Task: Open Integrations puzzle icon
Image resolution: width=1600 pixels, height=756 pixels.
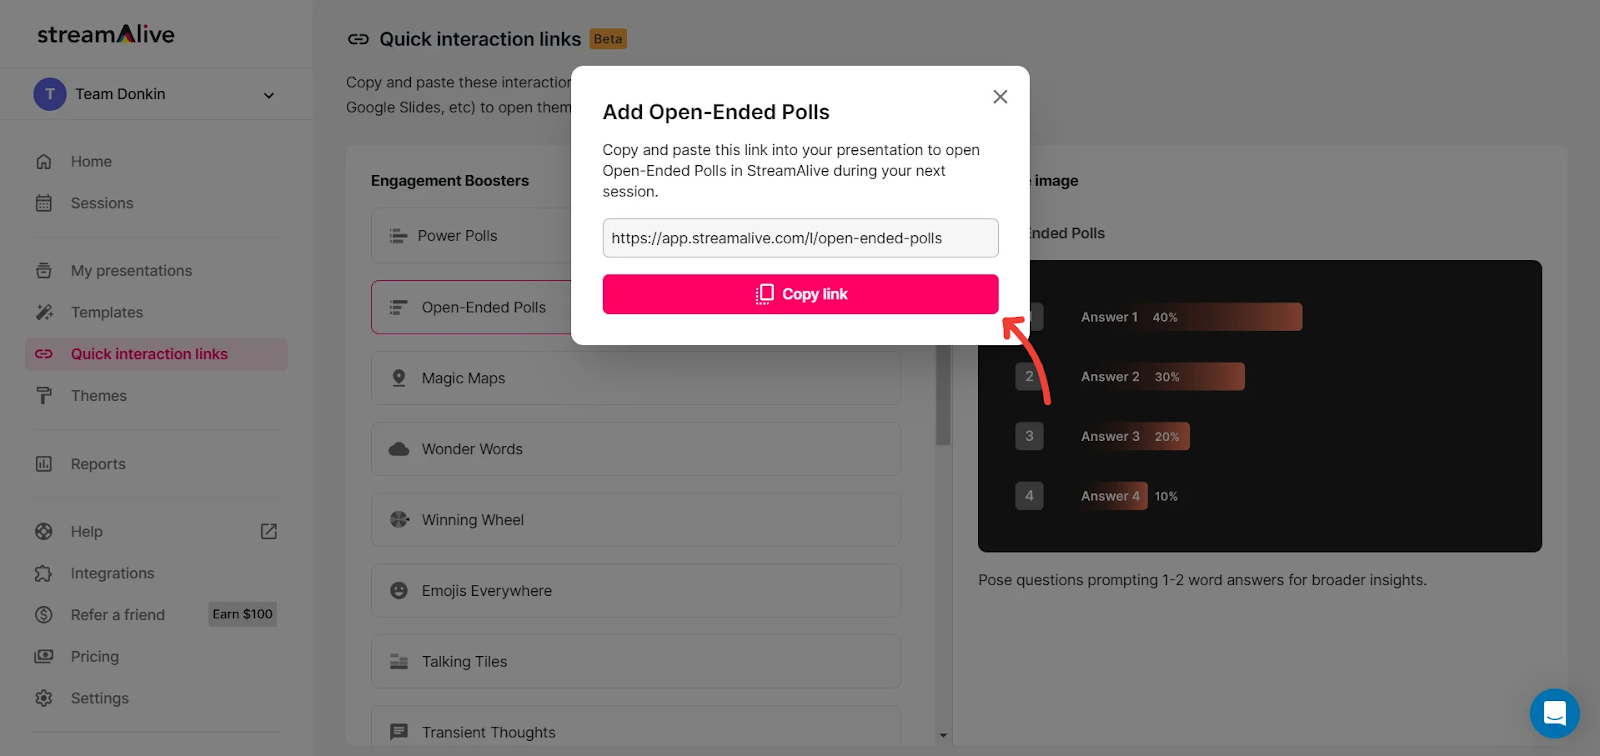Action: (44, 574)
